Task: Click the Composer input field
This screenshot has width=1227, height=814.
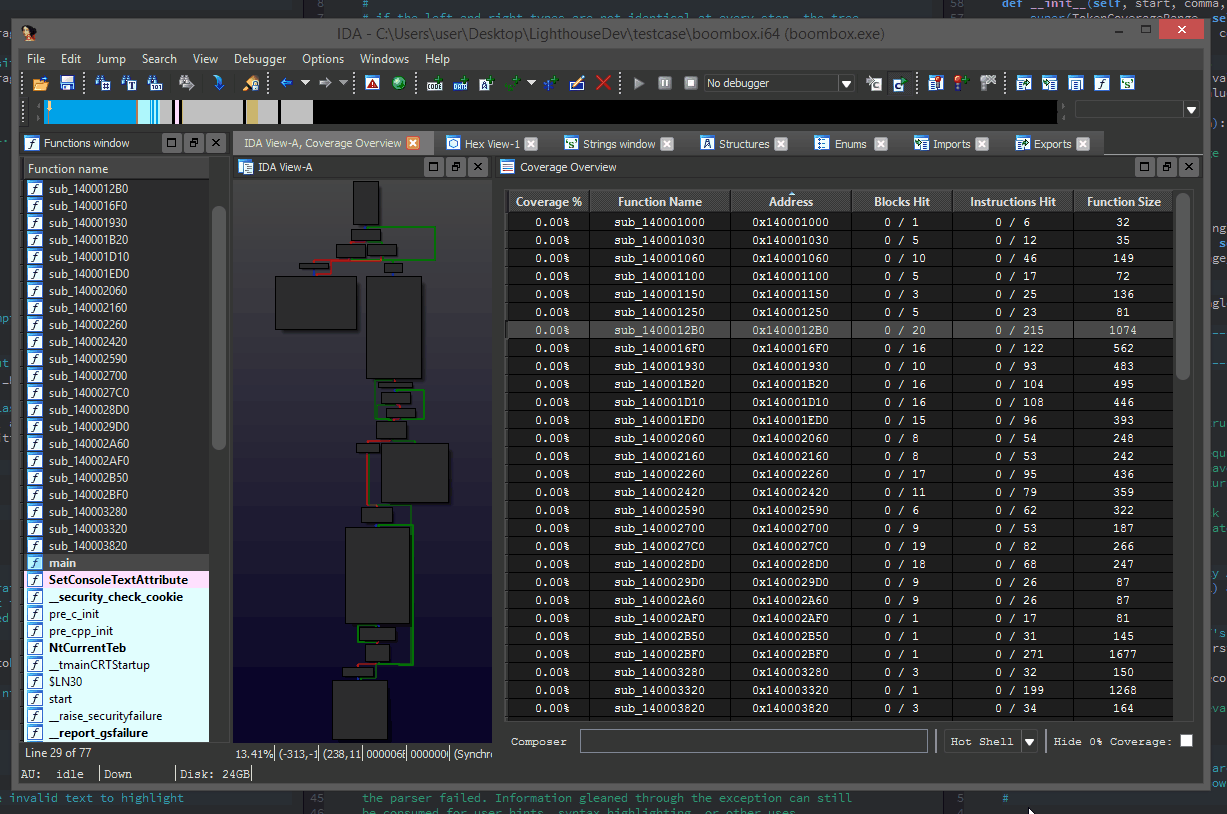Action: point(753,741)
